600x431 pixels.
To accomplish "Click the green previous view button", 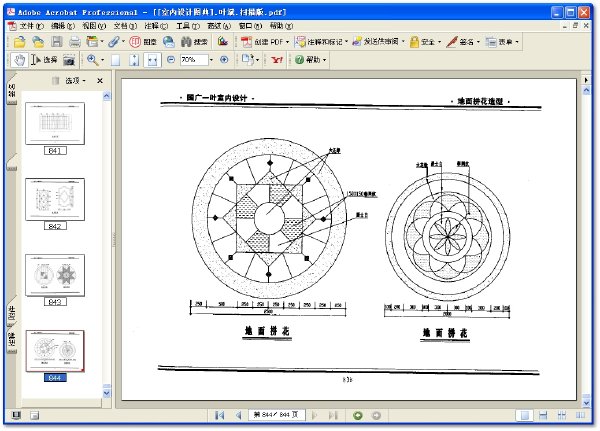I will tap(358, 415).
